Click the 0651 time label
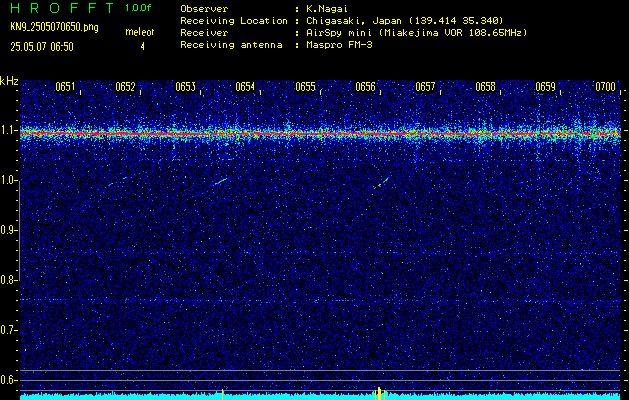Image resolution: width=629 pixels, height=400 pixels. pyautogui.click(x=65, y=87)
